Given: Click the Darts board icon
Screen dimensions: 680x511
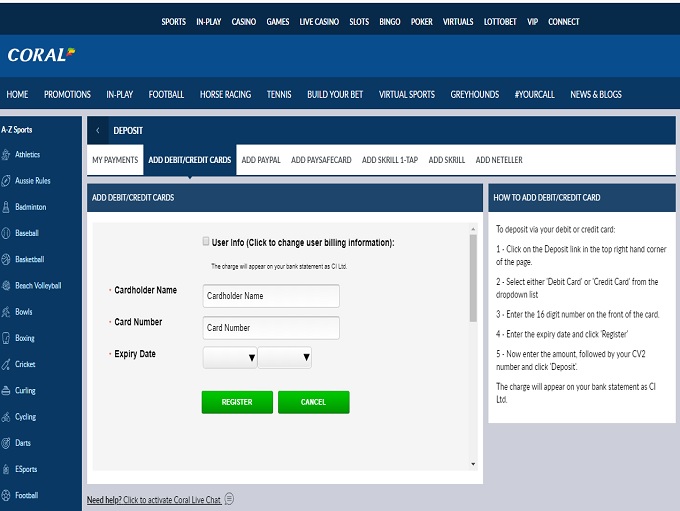Looking at the screenshot, I should click(x=6, y=443).
